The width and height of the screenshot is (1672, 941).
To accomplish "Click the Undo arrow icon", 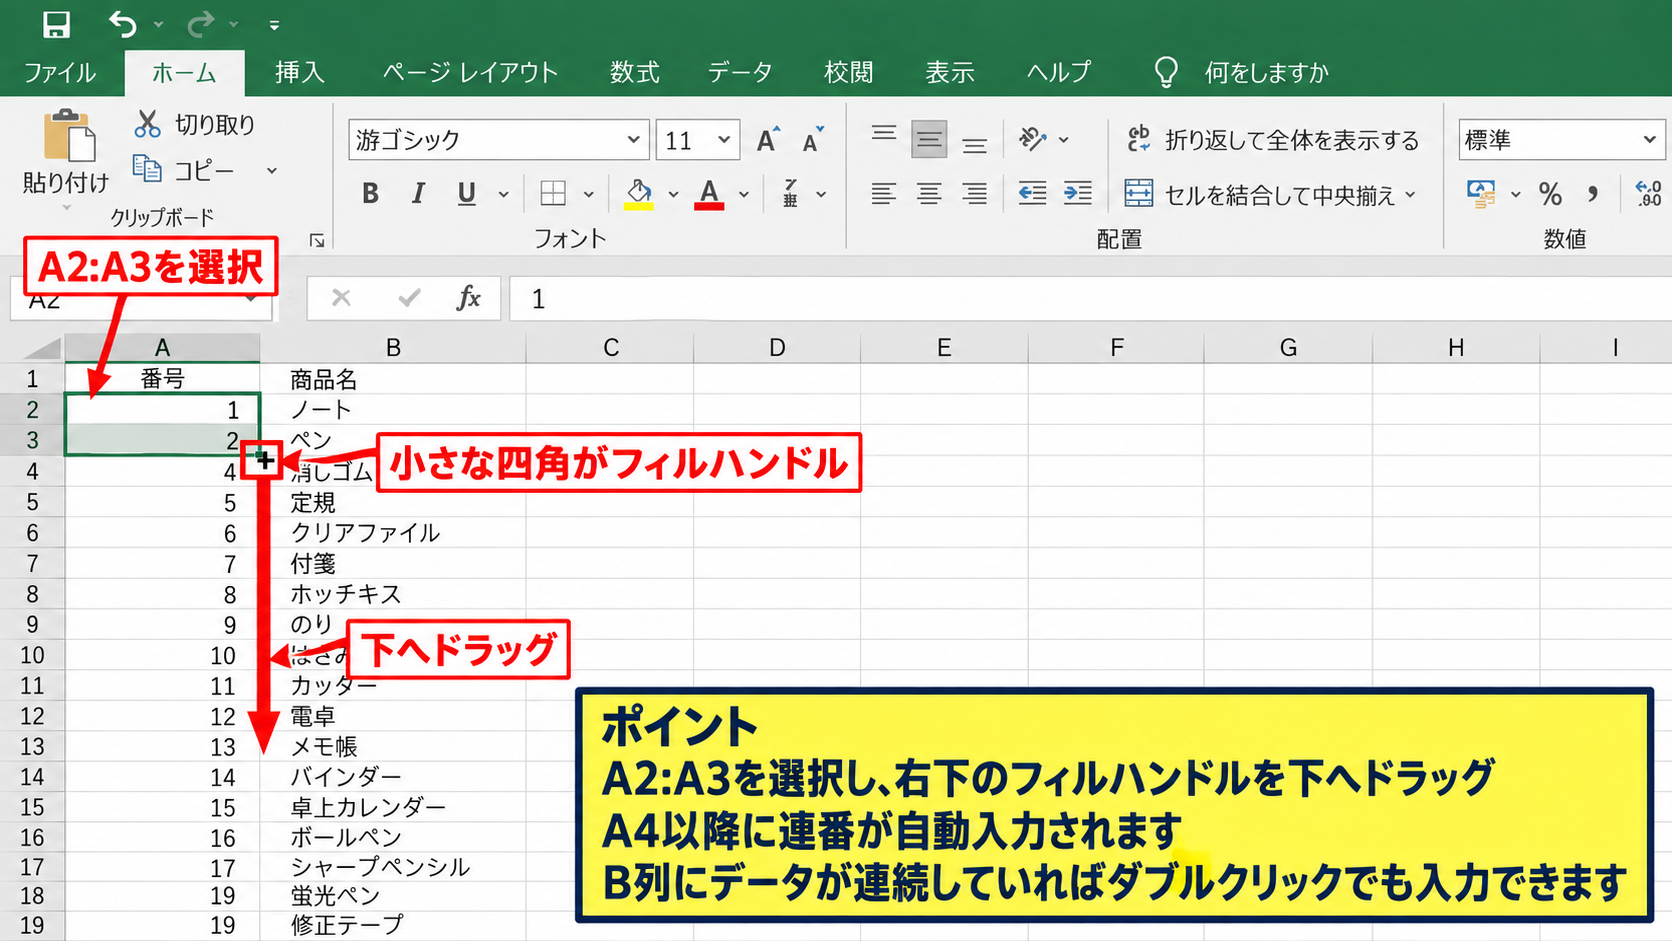I will tap(123, 24).
